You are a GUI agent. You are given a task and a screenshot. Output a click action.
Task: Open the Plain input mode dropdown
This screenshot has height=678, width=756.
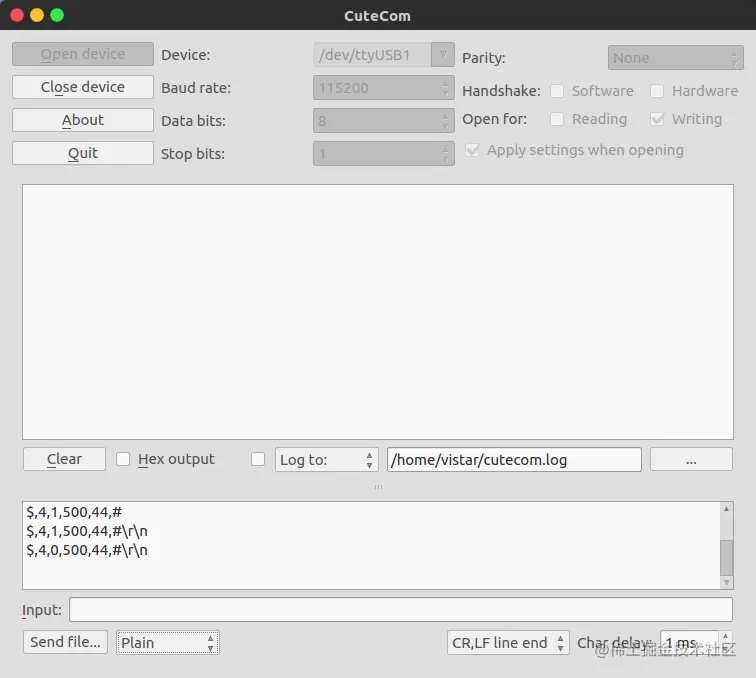coord(167,642)
